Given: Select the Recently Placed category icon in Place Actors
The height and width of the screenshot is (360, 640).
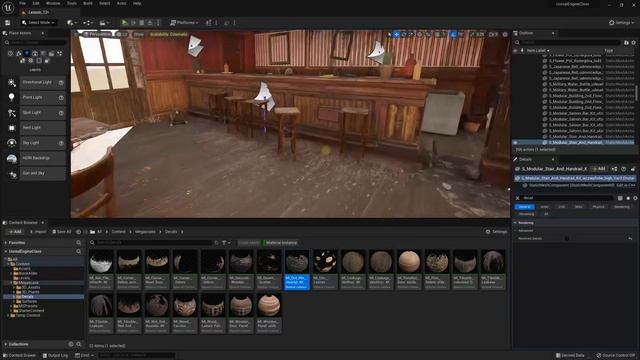Looking at the screenshot, I should pyautogui.click(x=10, y=53).
